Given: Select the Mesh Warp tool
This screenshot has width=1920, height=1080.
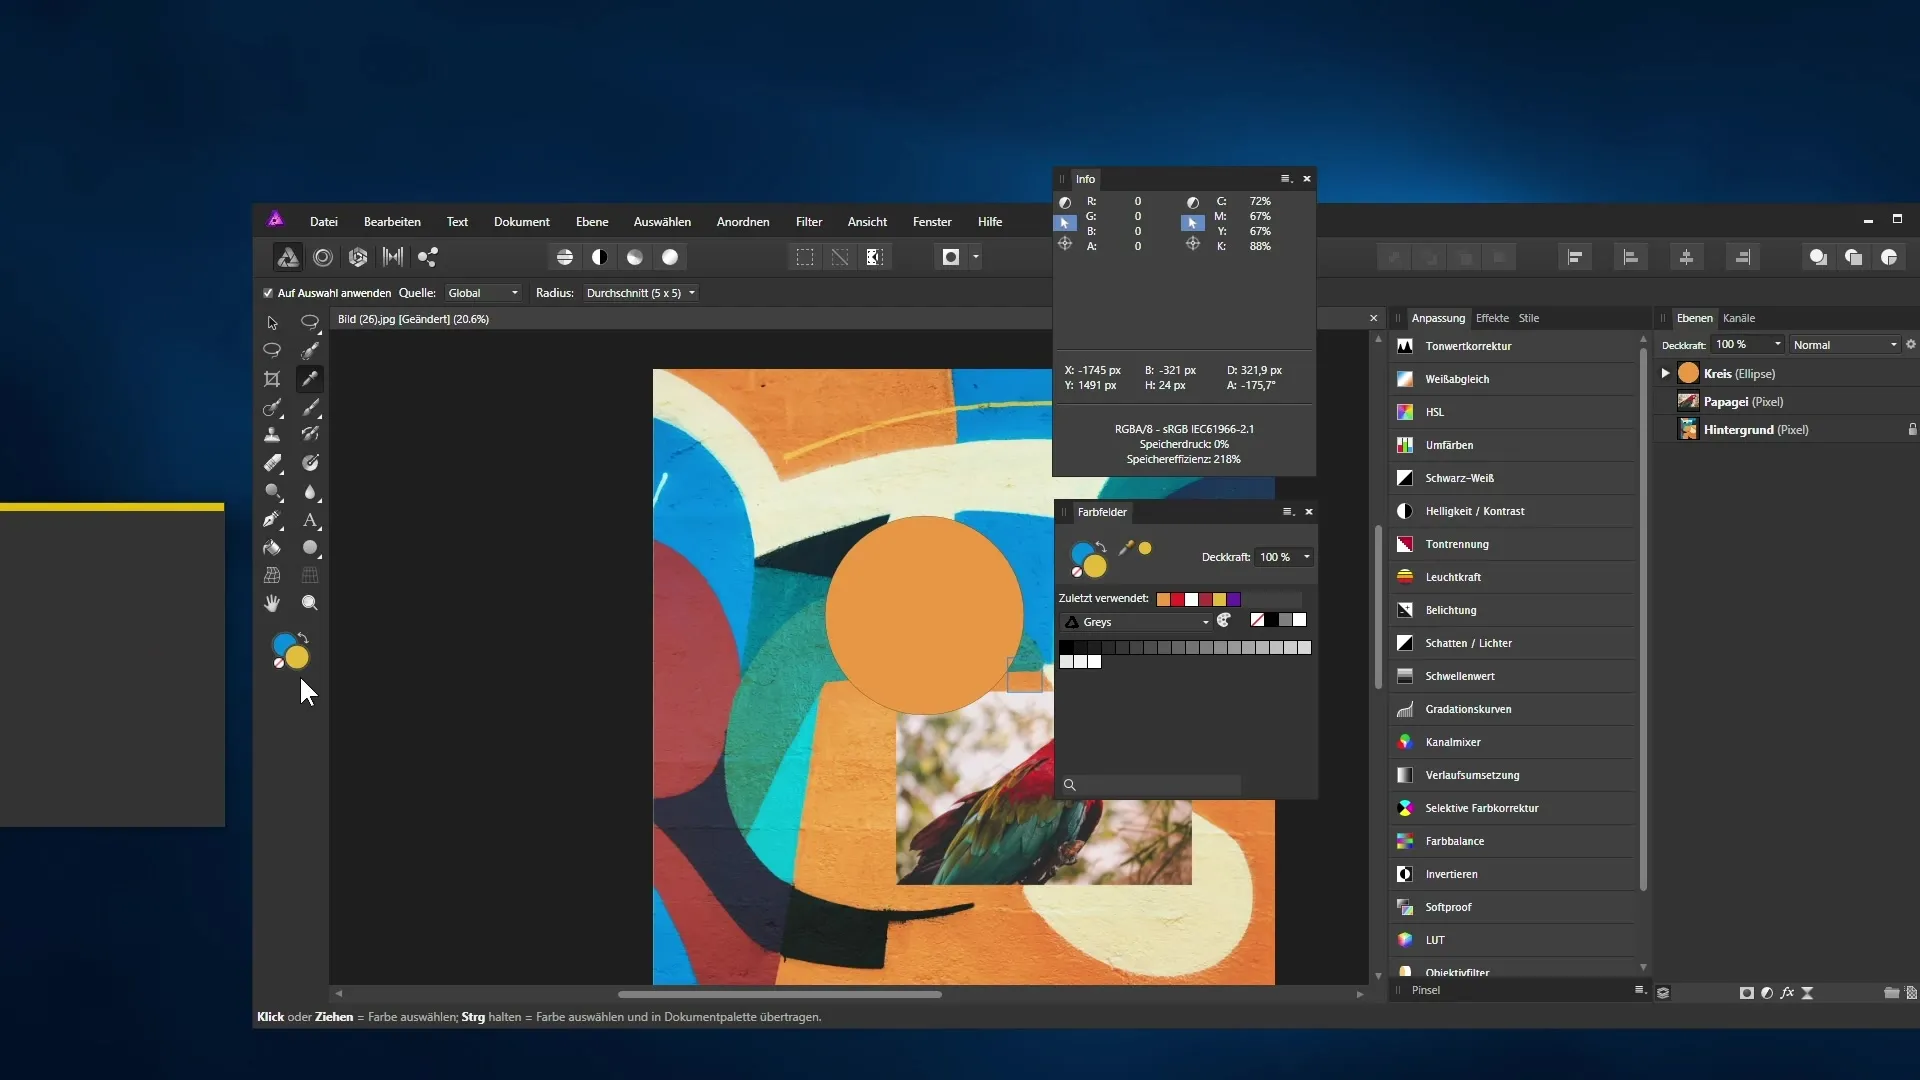Looking at the screenshot, I should click(x=272, y=576).
